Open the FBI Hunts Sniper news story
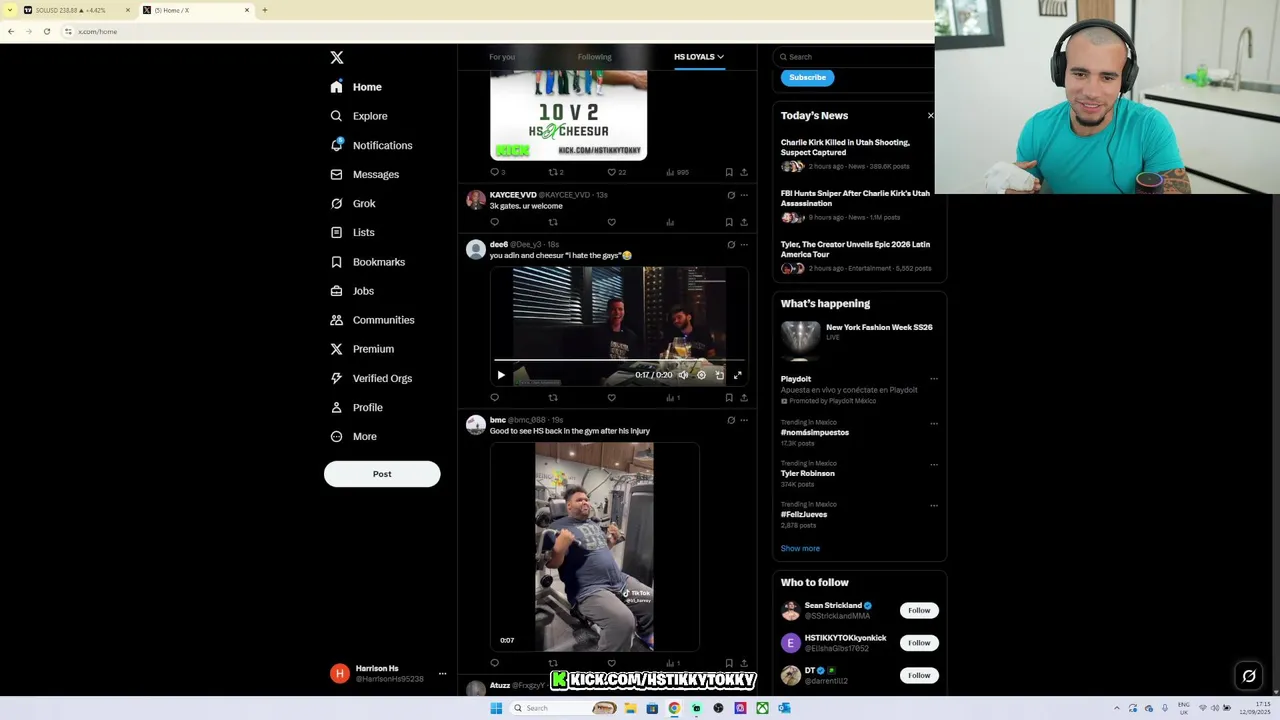Viewport: 1280px width, 720px height. coord(855,198)
